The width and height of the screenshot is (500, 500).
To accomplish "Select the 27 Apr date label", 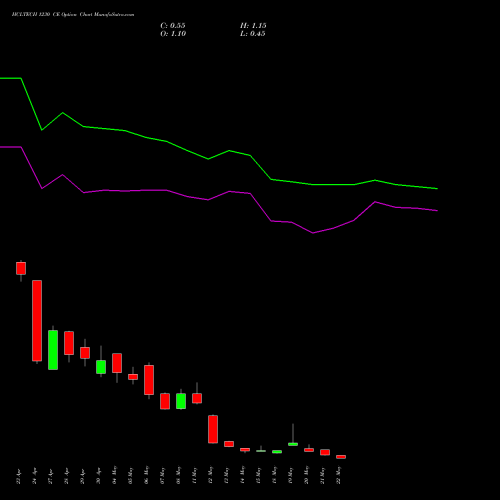I will 51,476.
